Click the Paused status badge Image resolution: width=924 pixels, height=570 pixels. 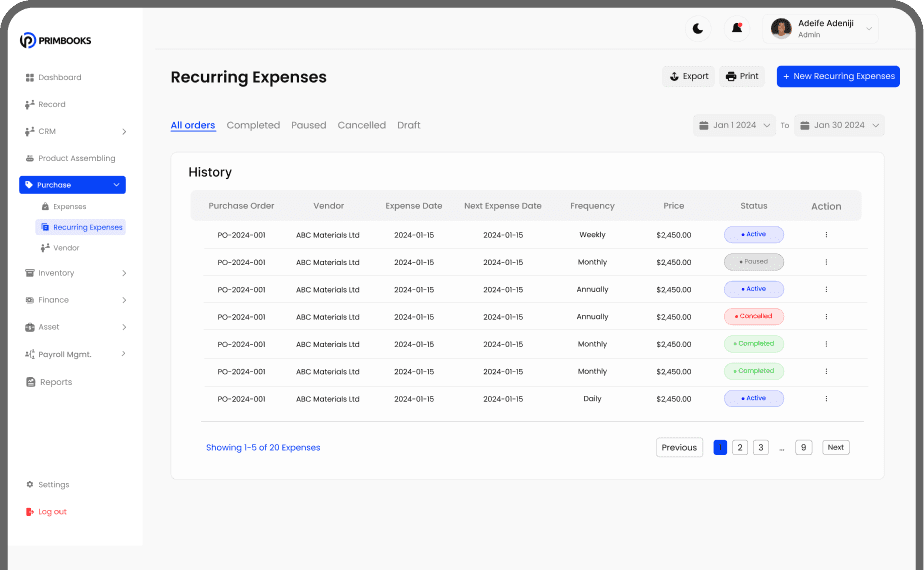pos(754,262)
